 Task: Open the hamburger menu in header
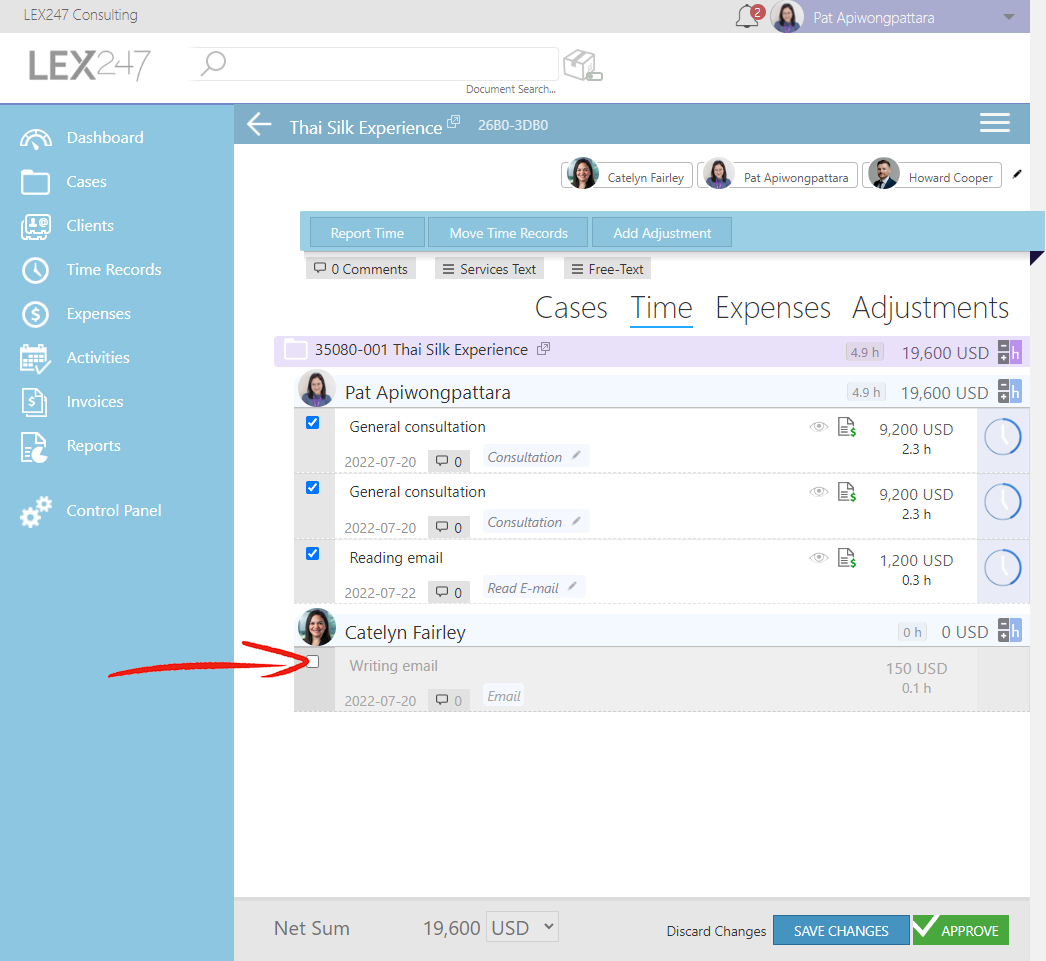click(x=994, y=123)
